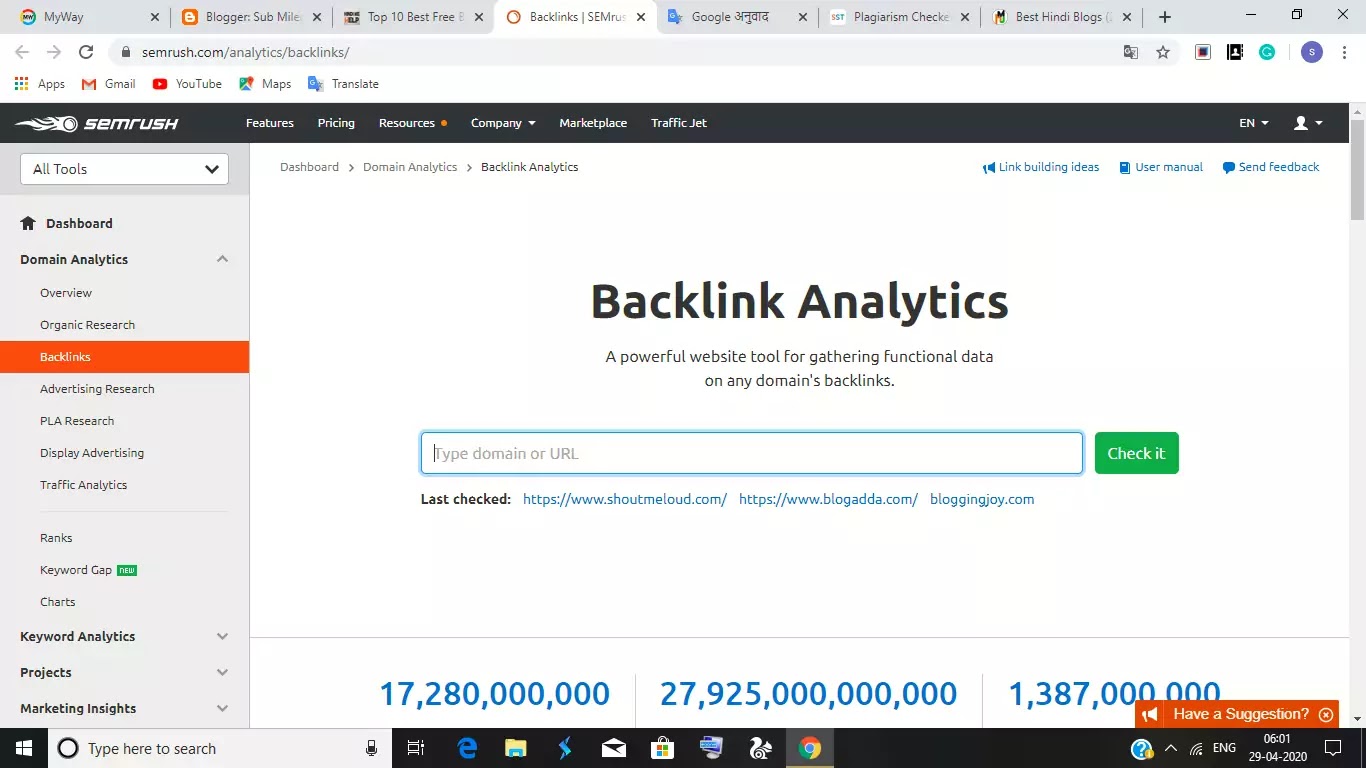Open Microsoft Edge from taskbar
The height and width of the screenshot is (768, 1366).
467,748
